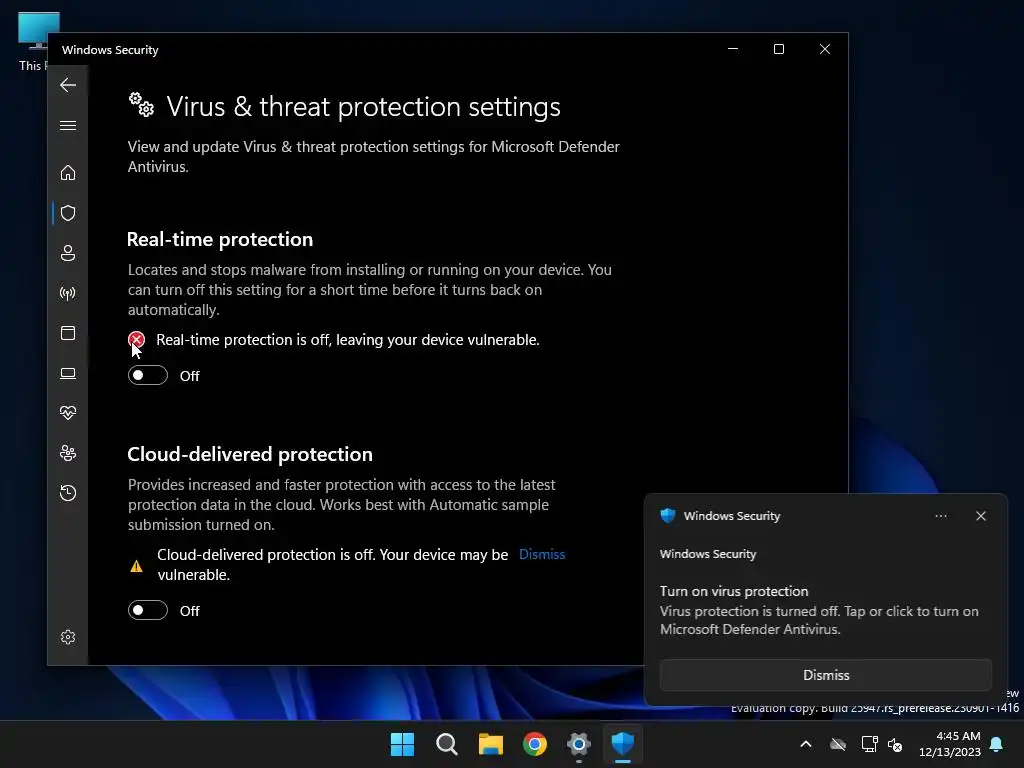Open taskbar Search

[x=447, y=744]
